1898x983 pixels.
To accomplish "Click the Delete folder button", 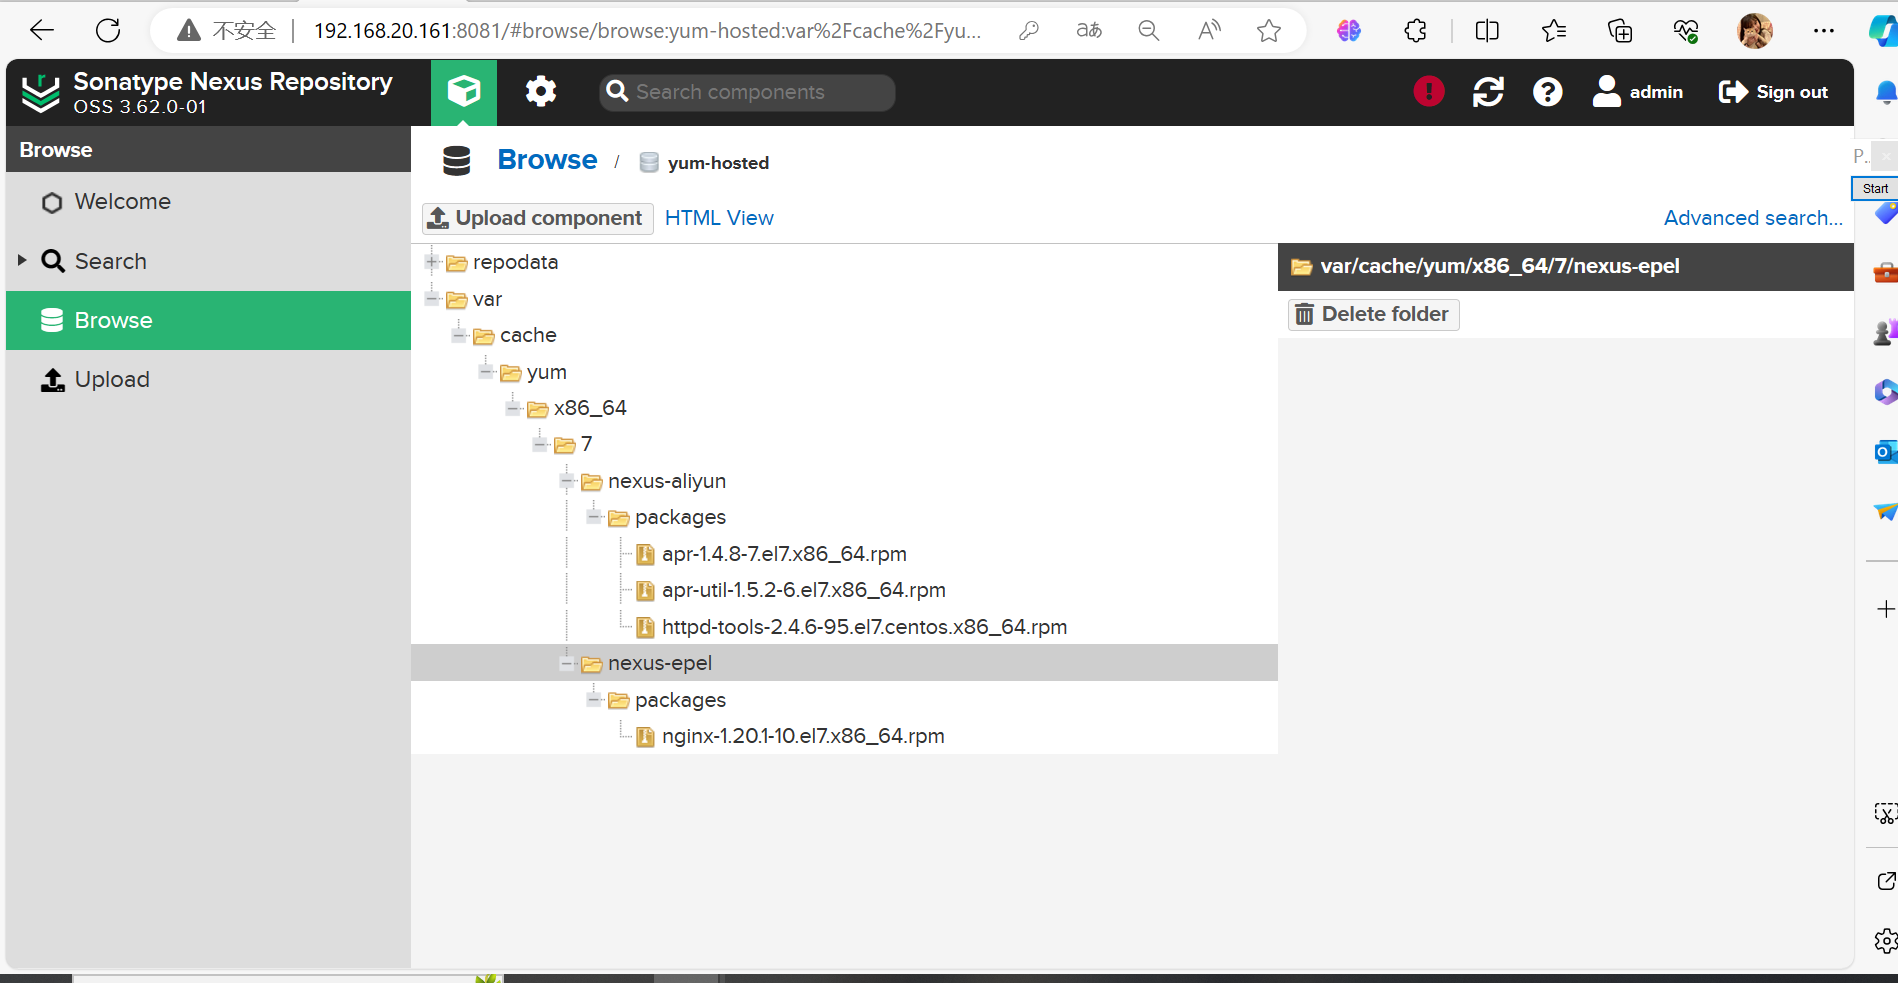I will tap(1373, 314).
